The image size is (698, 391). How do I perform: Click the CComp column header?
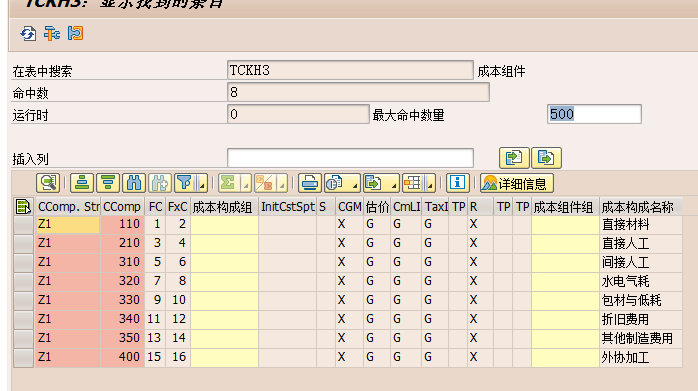coord(122,207)
